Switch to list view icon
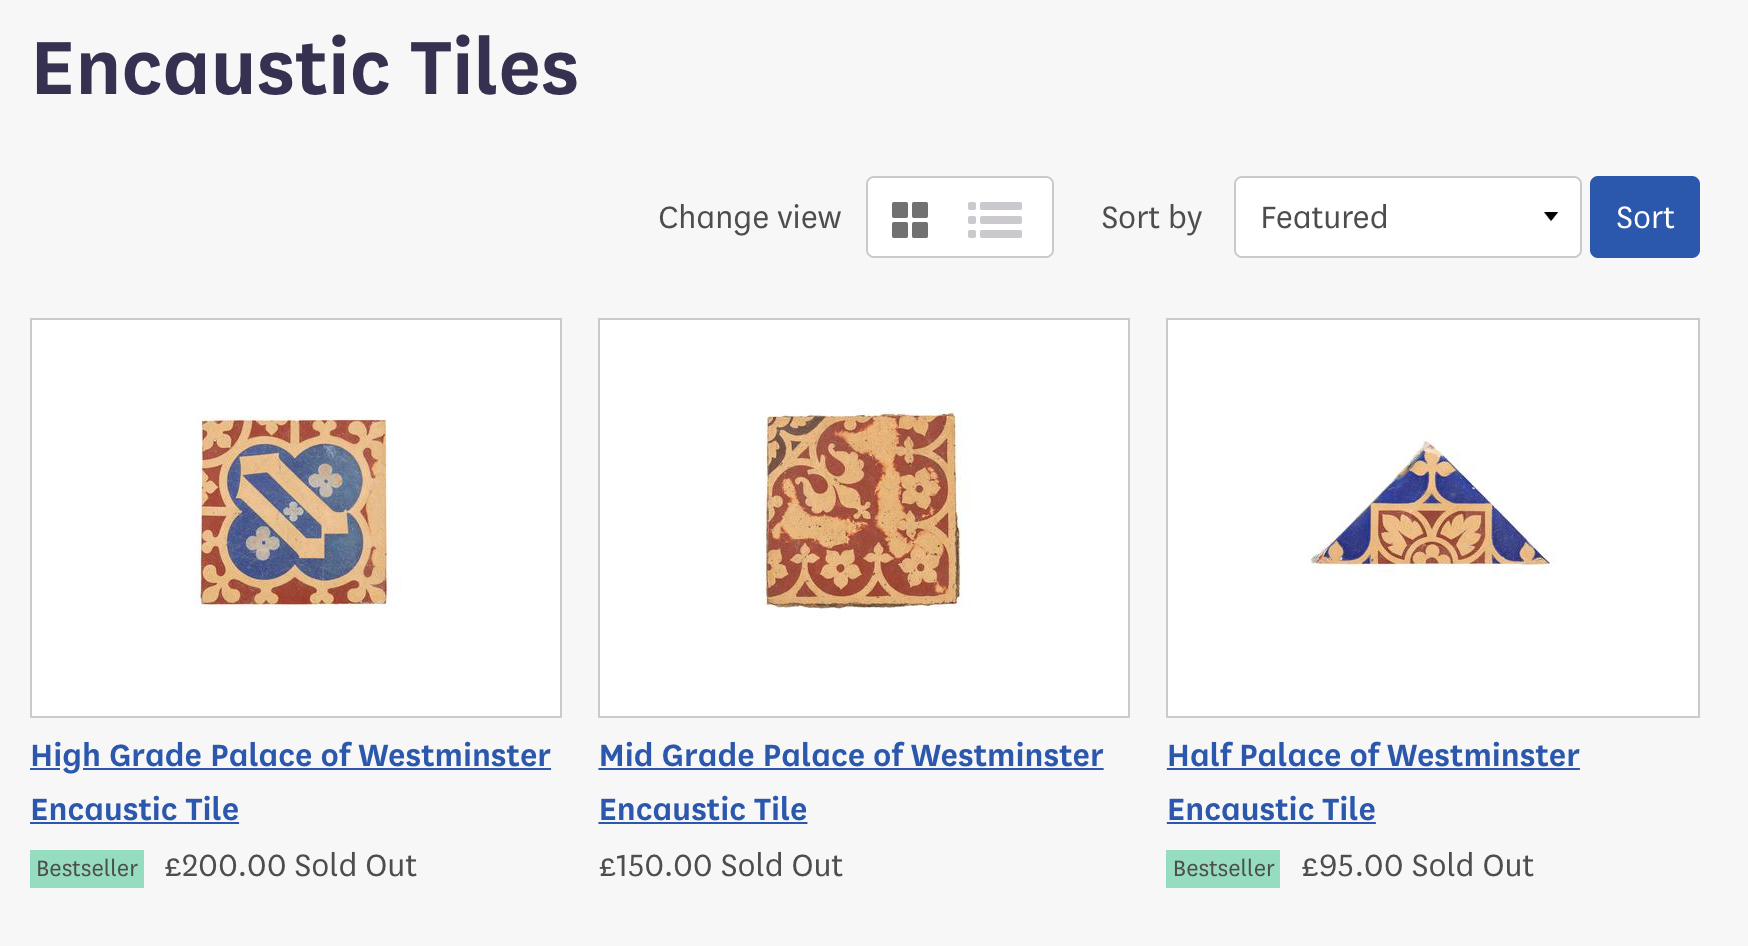 tap(994, 219)
